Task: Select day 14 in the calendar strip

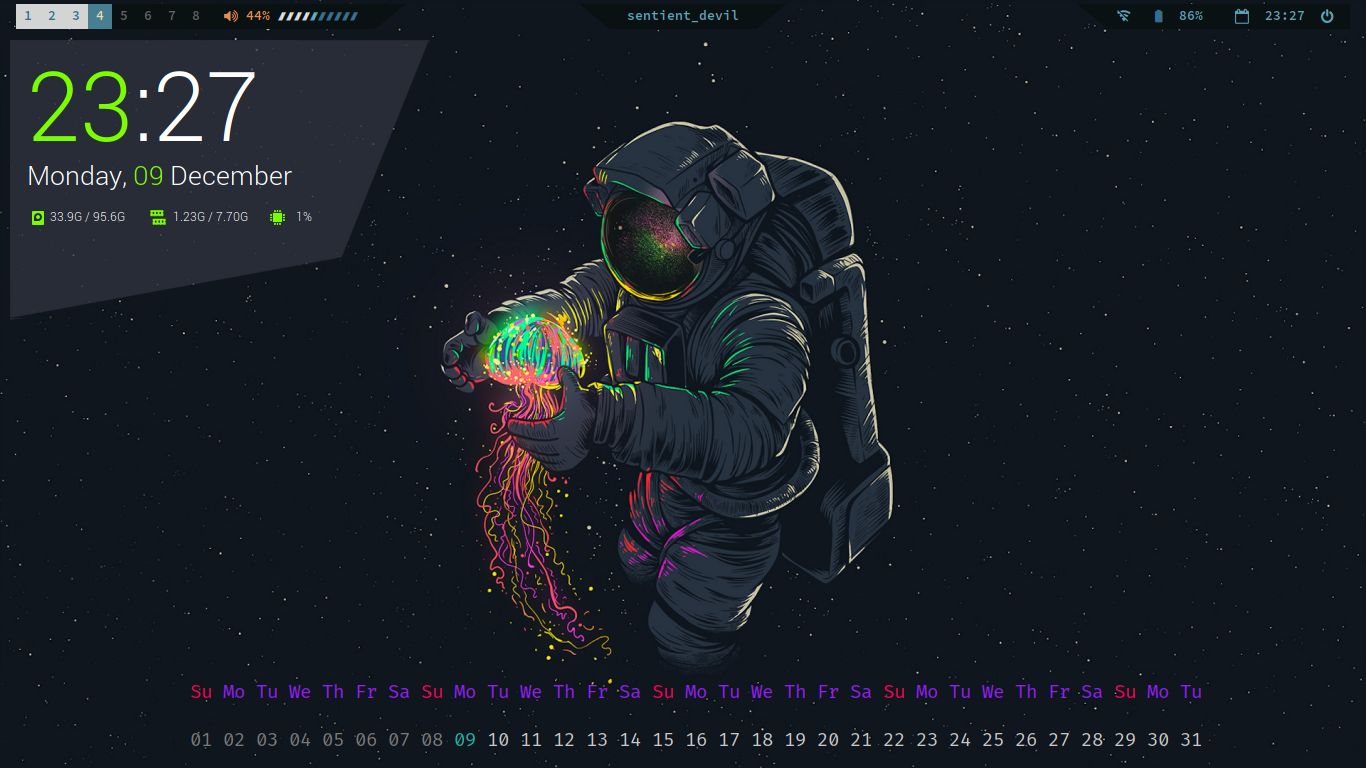Action: point(630,740)
